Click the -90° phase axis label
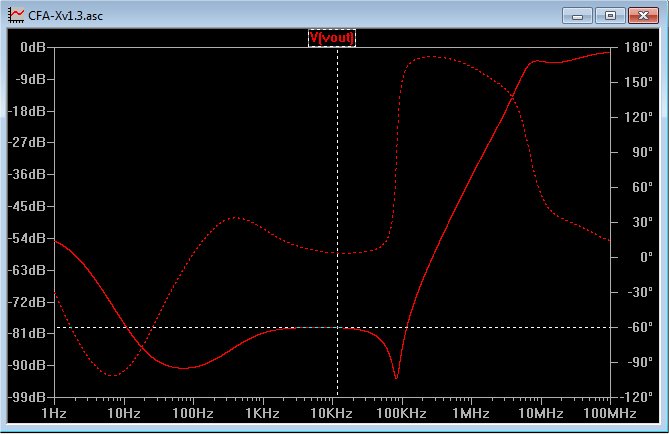This screenshot has height=435, width=669. click(640, 362)
